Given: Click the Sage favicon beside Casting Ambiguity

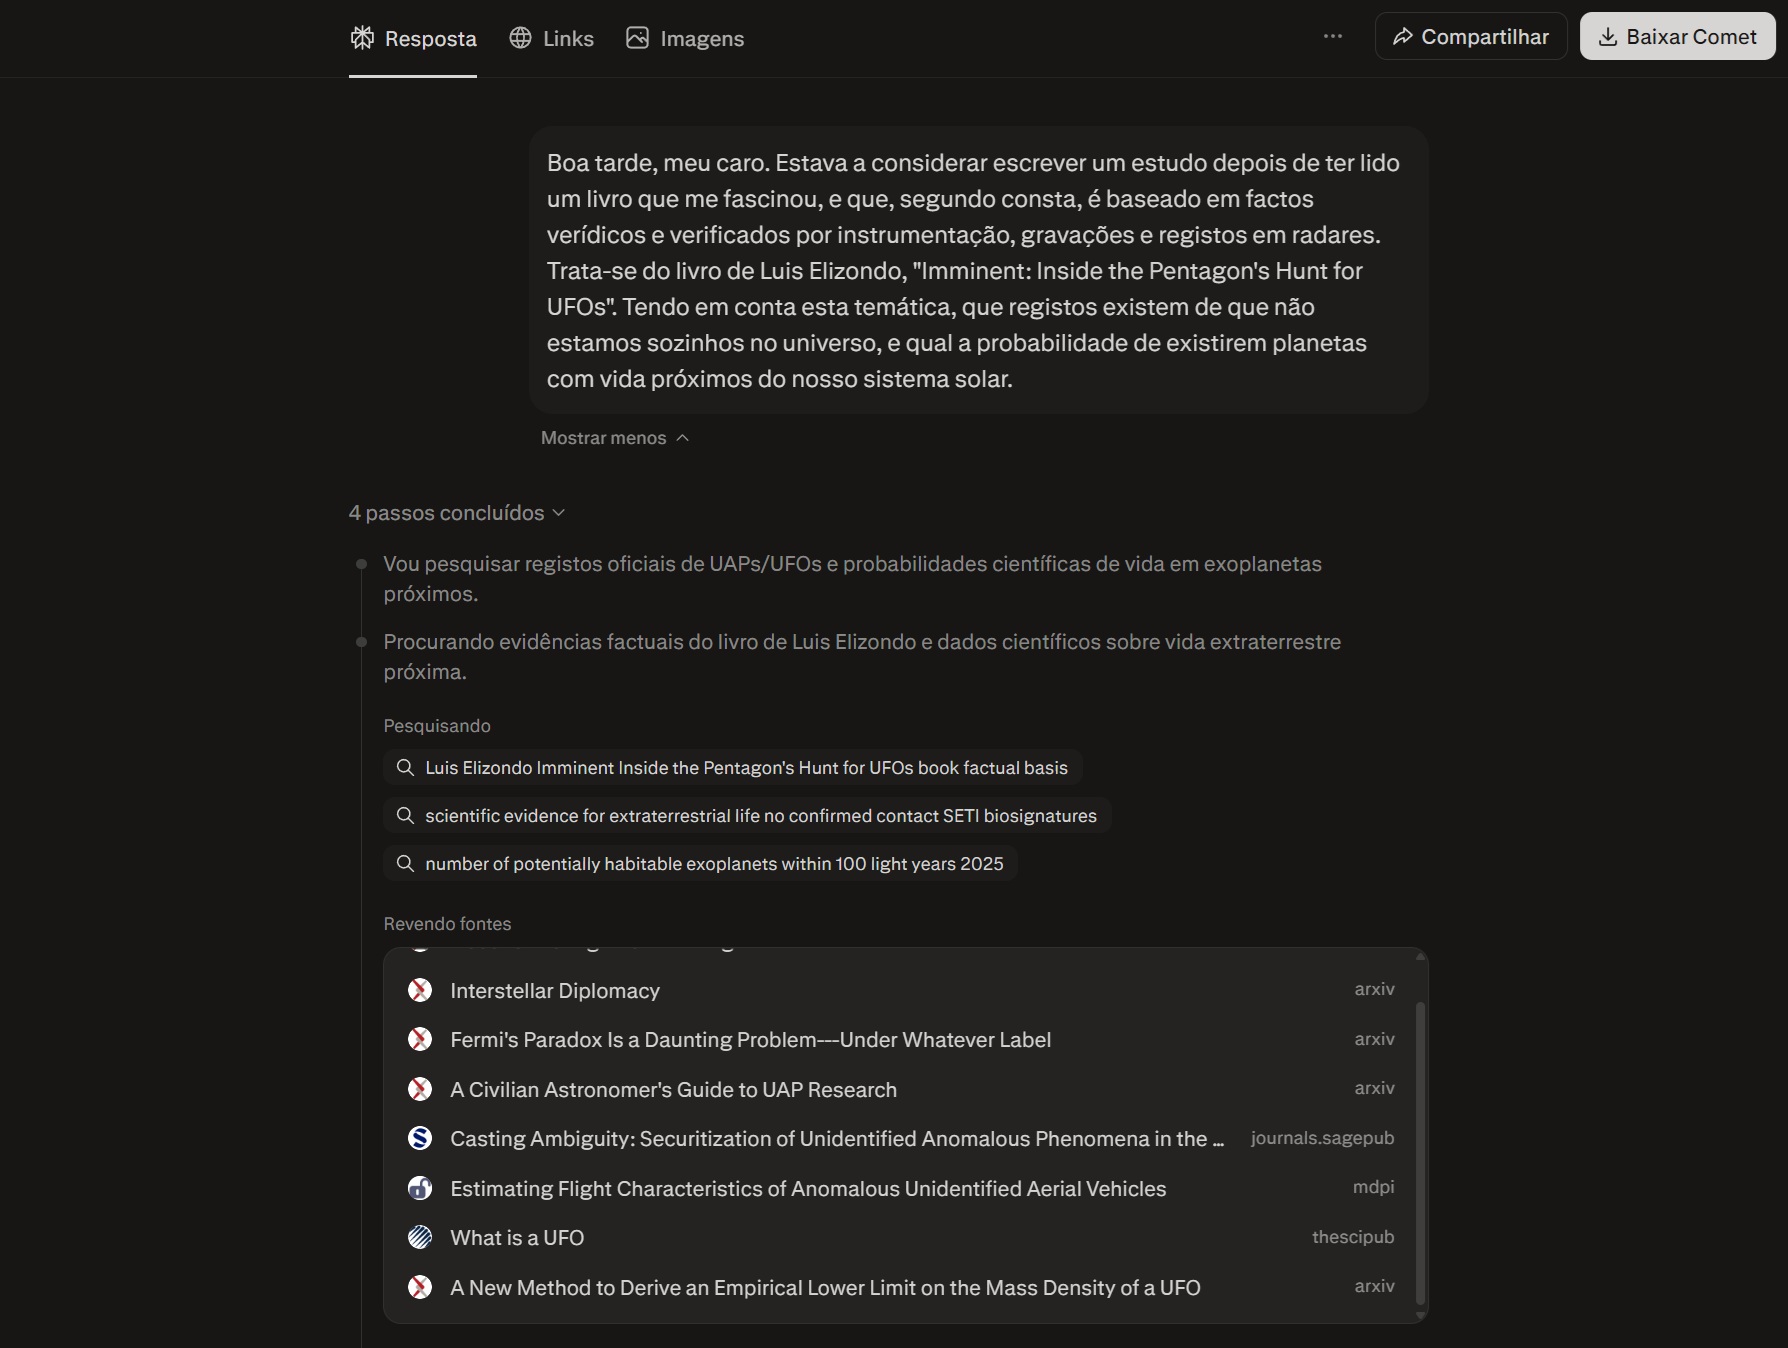Looking at the screenshot, I should tap(420, 1138).
